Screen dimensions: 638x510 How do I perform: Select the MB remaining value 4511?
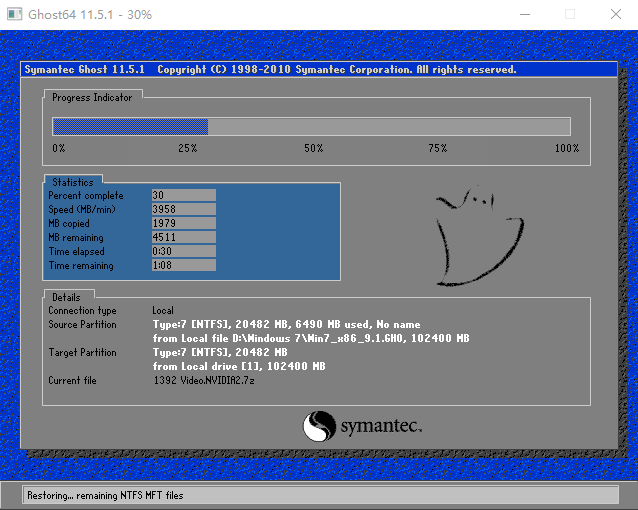coord(184,237)
